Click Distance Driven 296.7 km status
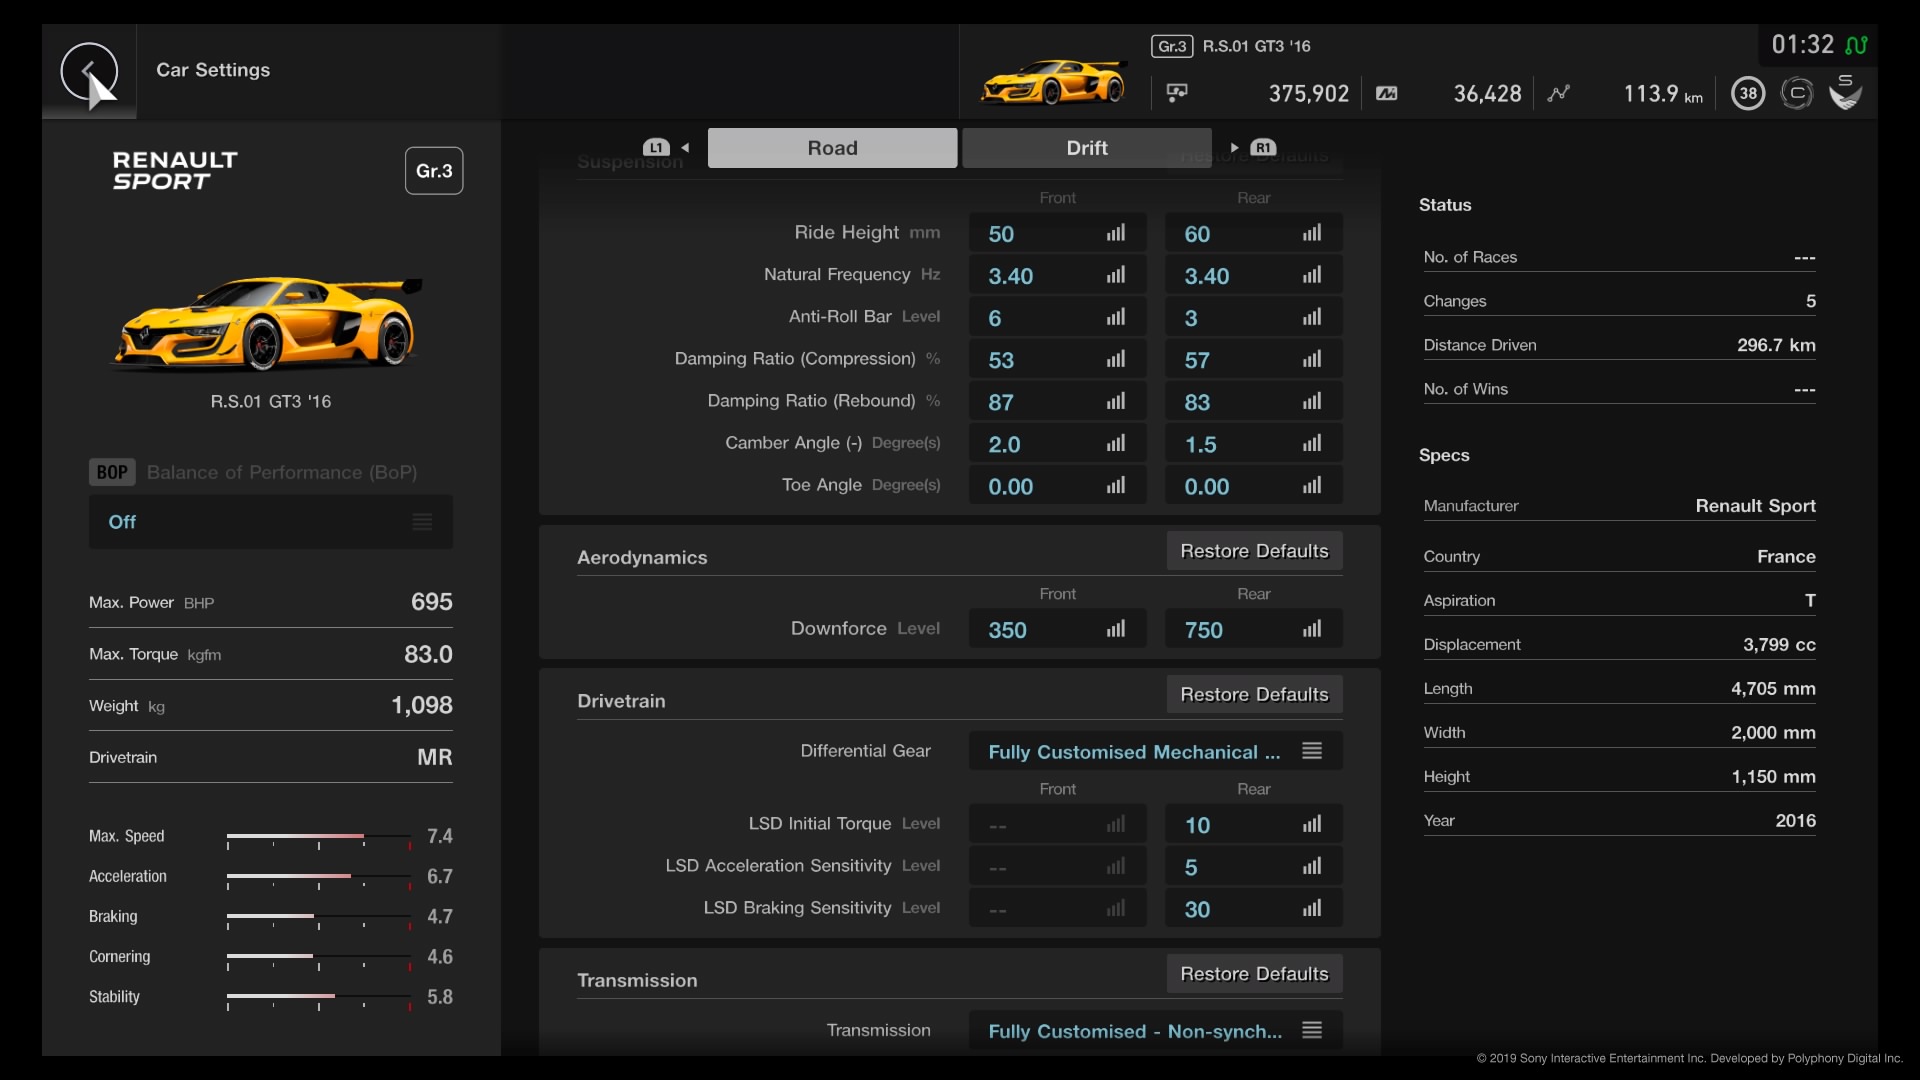Image resolution: width=1920 pixels, height=1080 pixels. (1619, 345)
